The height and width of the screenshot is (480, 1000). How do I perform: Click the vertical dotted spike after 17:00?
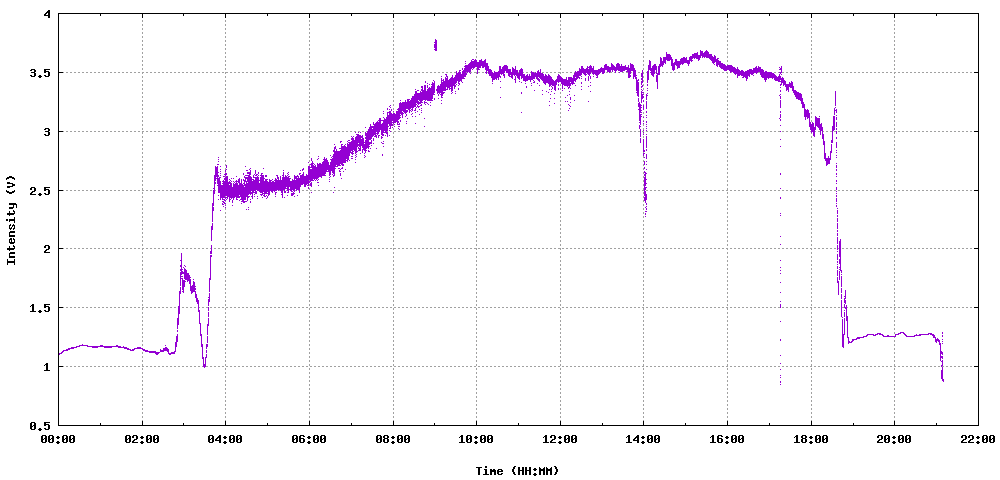tap(780, 226)
